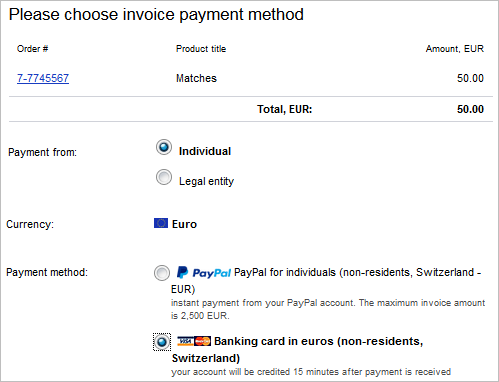Click the Visa MasterCard icons
Image resolution: width=499 pixels, height=382 pixels.
click(x=194, y=341)
